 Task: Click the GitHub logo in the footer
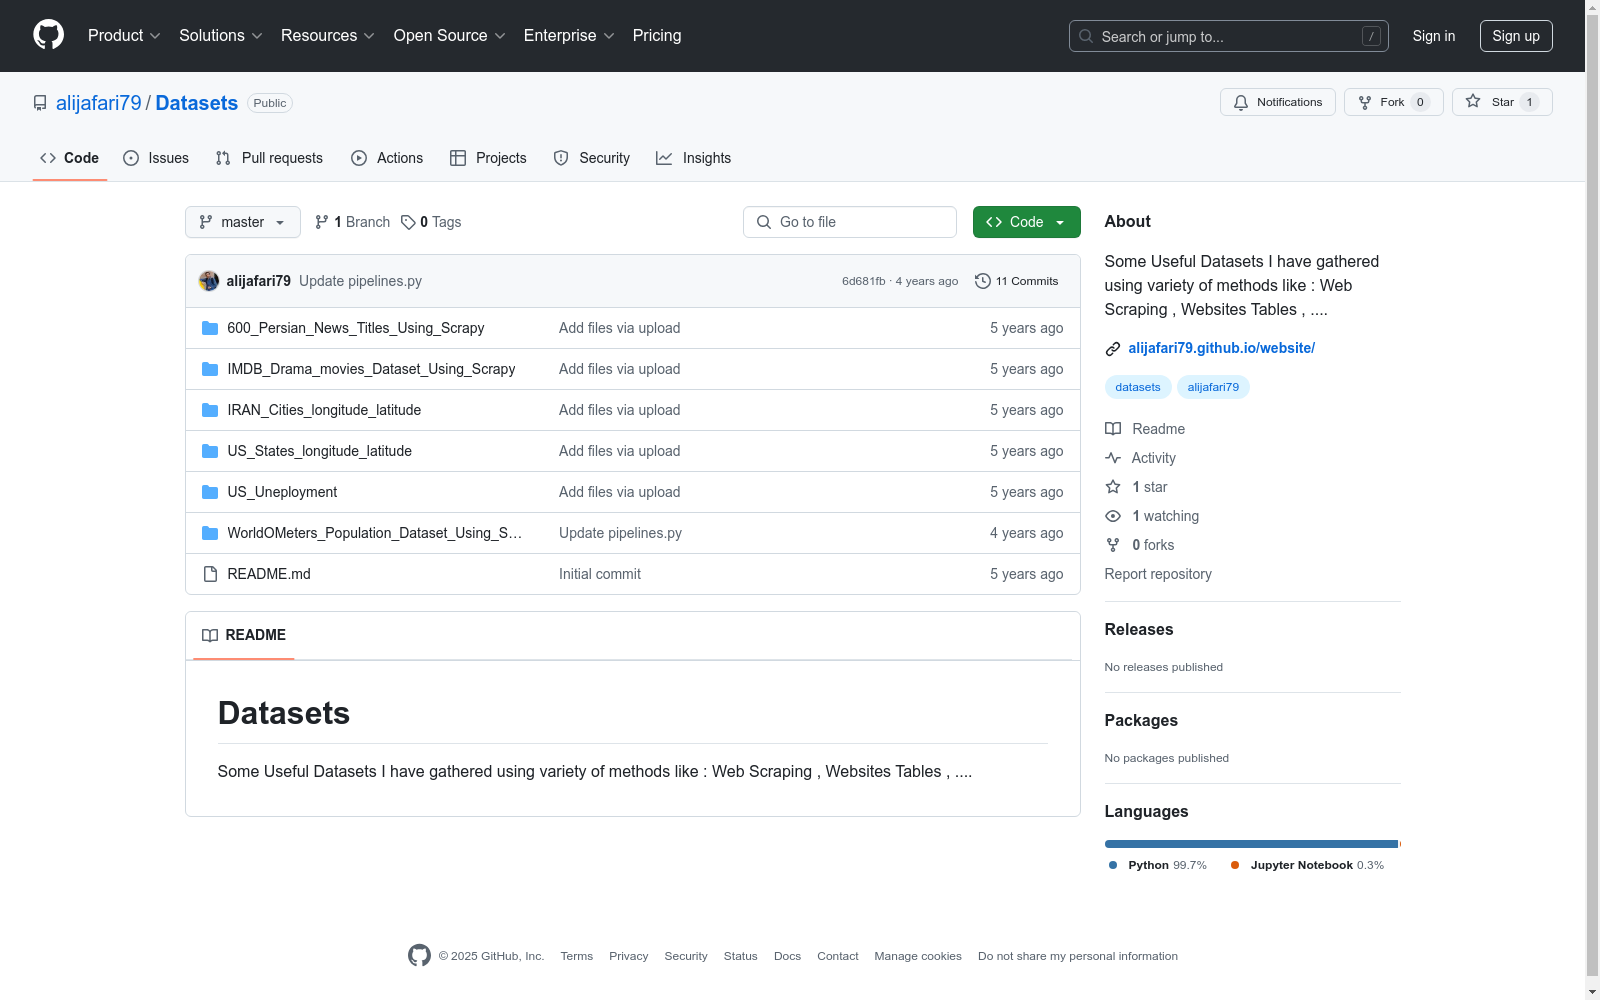419,956
